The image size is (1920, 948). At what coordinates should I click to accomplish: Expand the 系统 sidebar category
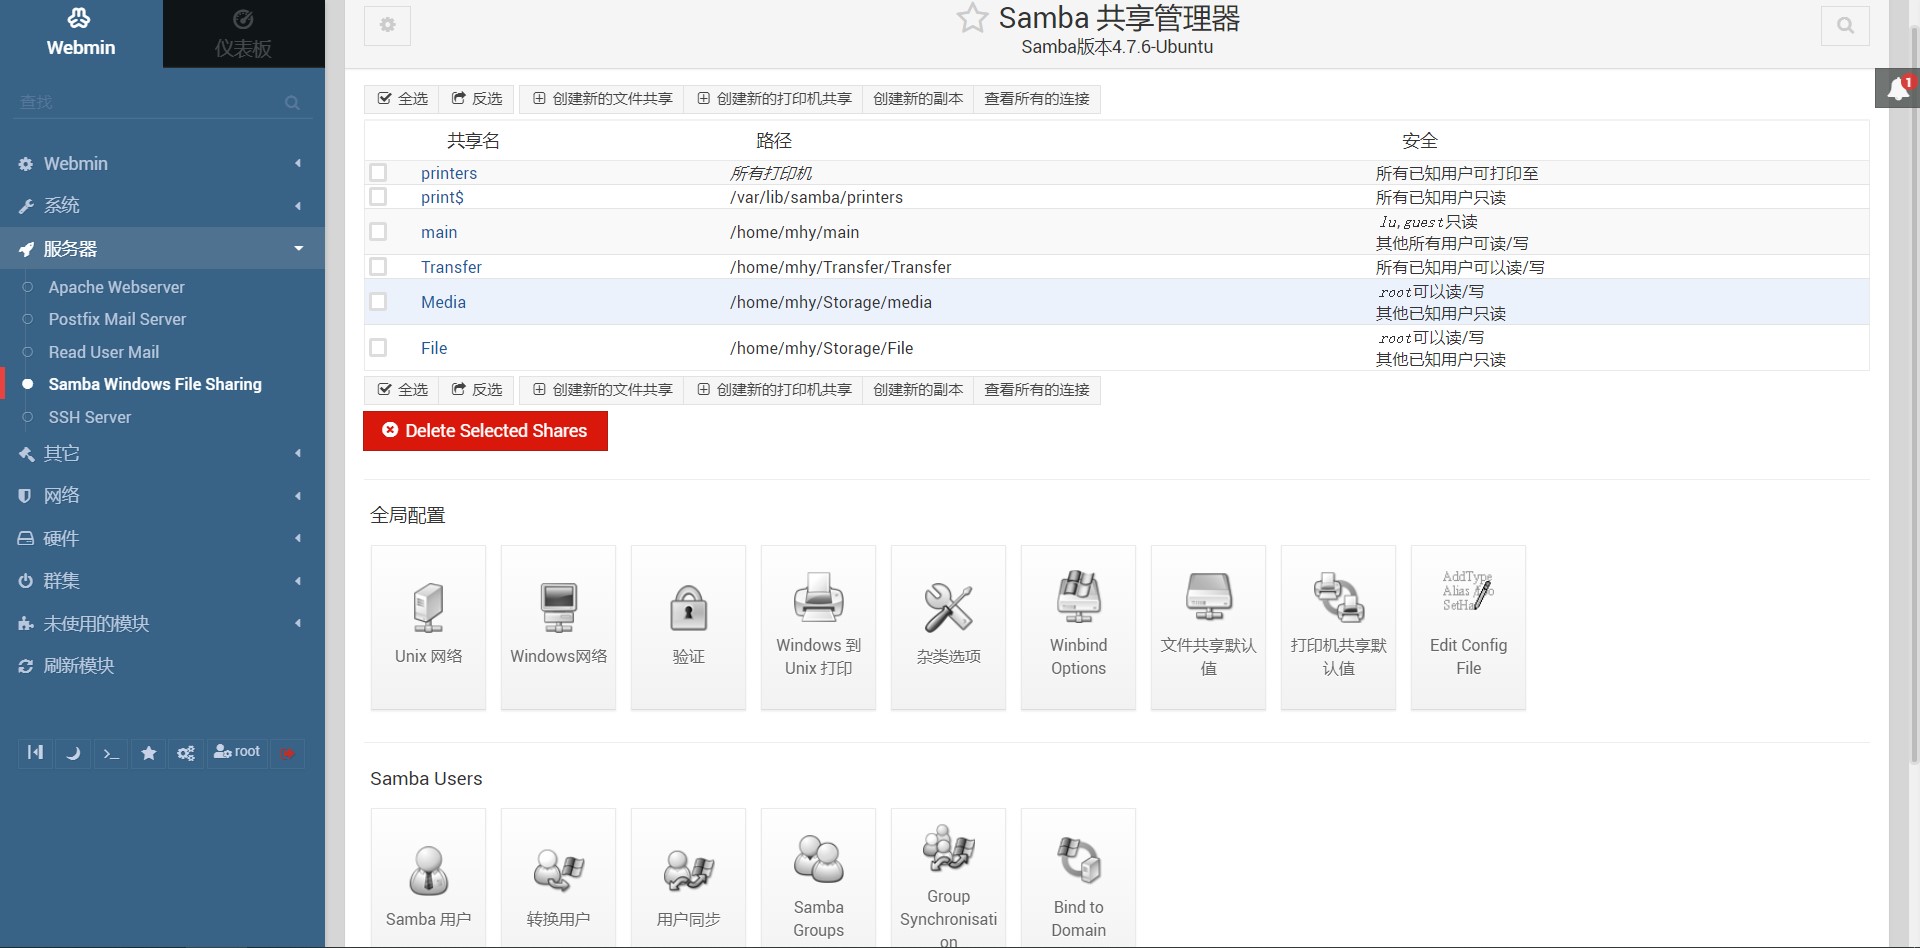pyautogui.click(x=162, y=205)
